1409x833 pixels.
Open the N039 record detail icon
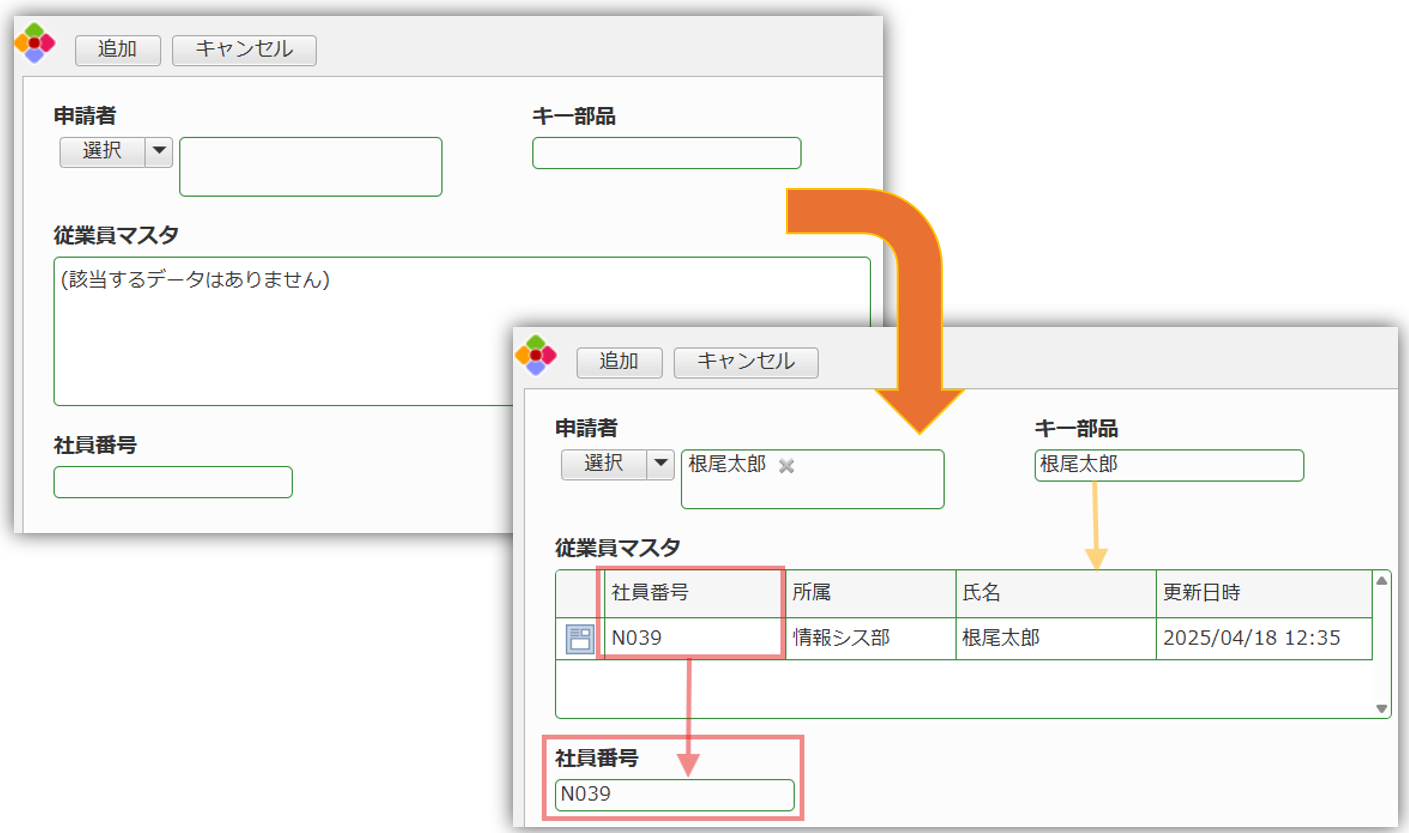(580, 639)
